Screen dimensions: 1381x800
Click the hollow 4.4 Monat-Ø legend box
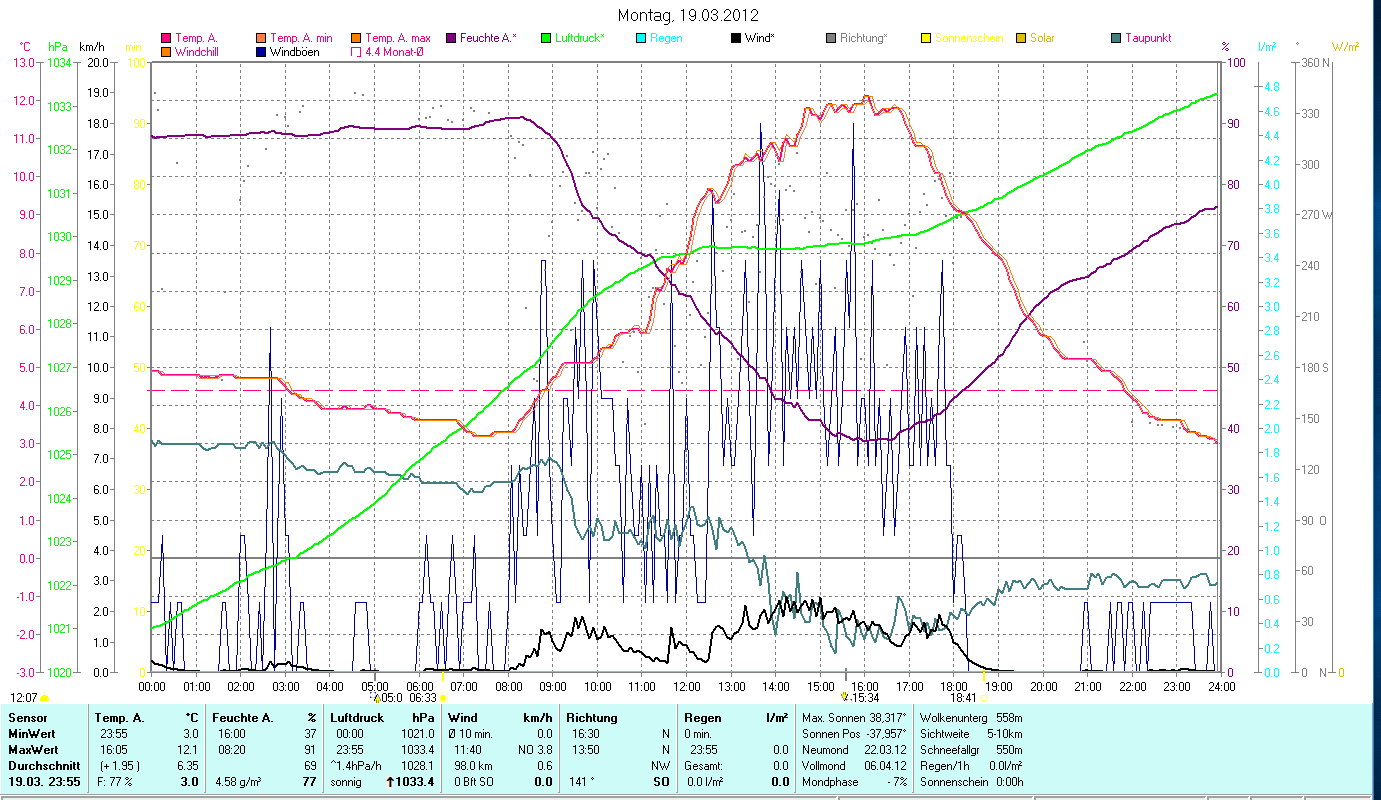tap(355, 51)
